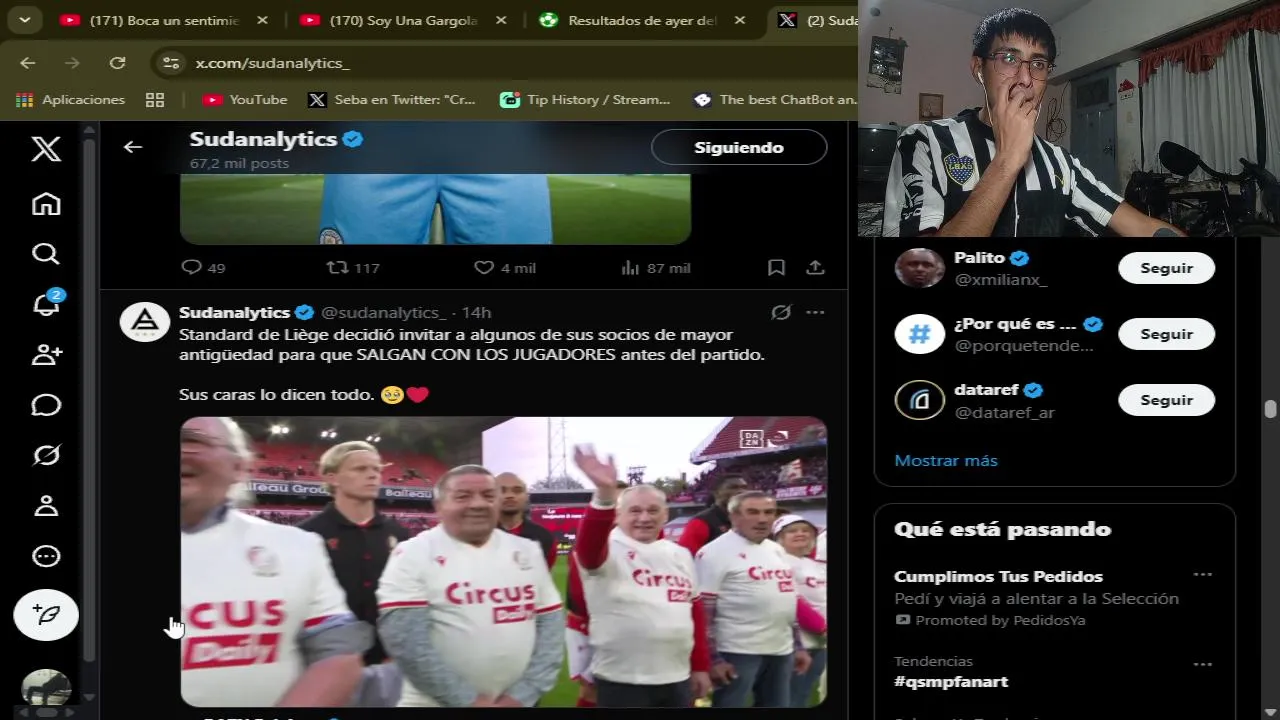Screen dimensions: 1280x720
Task: Open the More options circle icon in the sidebar
Action: tap(46, 556)
